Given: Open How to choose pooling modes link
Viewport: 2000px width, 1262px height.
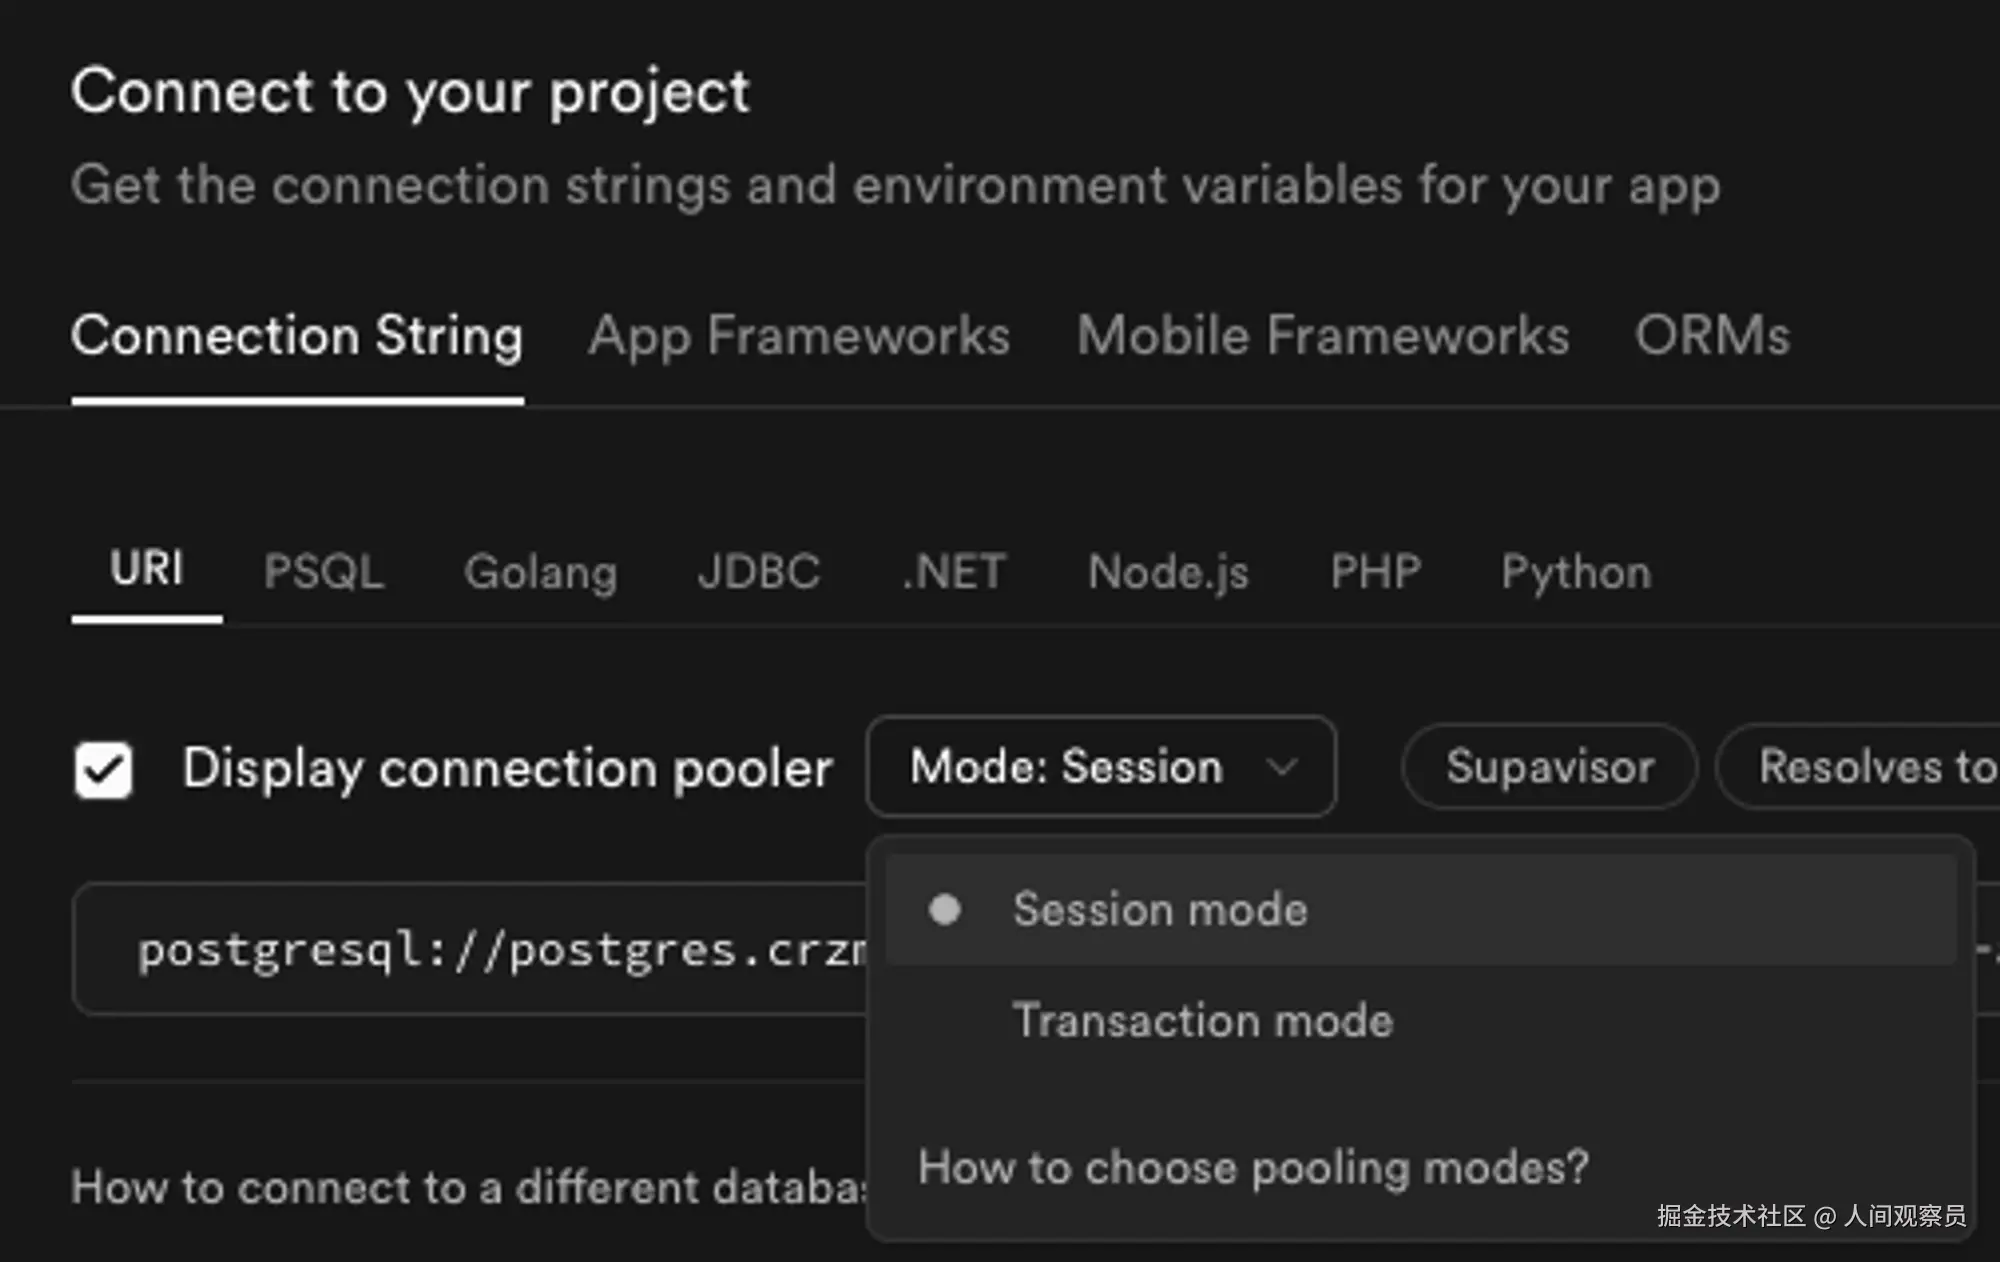Looking at the screenshot, I should pyautogui.click(x=1253, y=1167).
